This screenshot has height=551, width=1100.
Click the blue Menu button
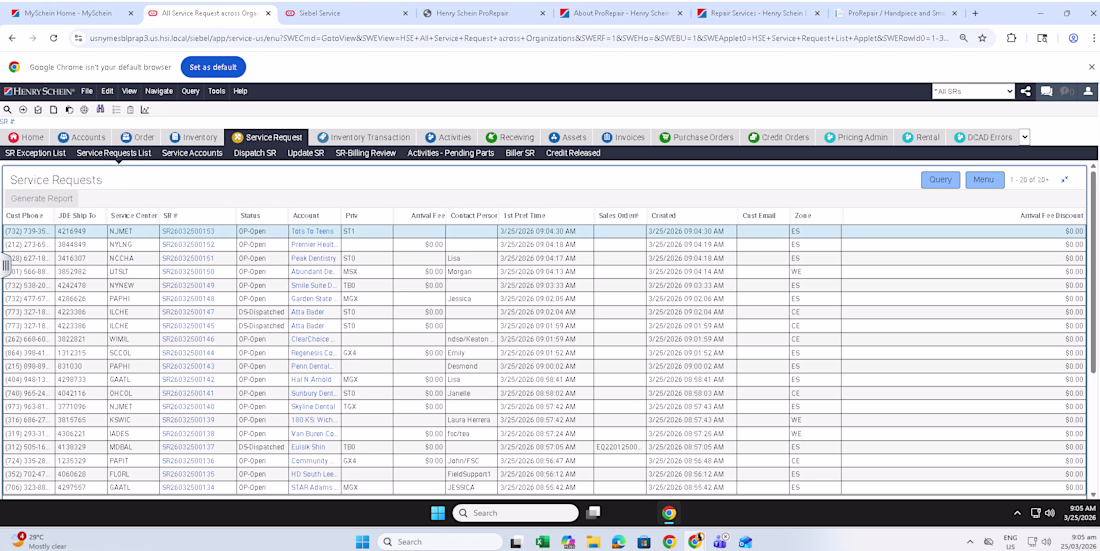click(x=984, y=180)
